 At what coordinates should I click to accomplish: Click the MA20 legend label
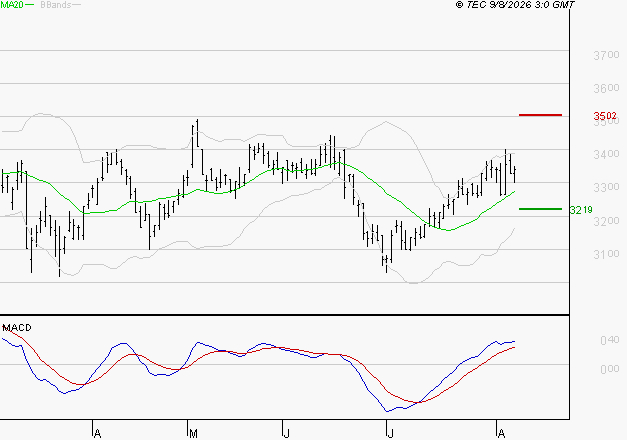[12, 5]
